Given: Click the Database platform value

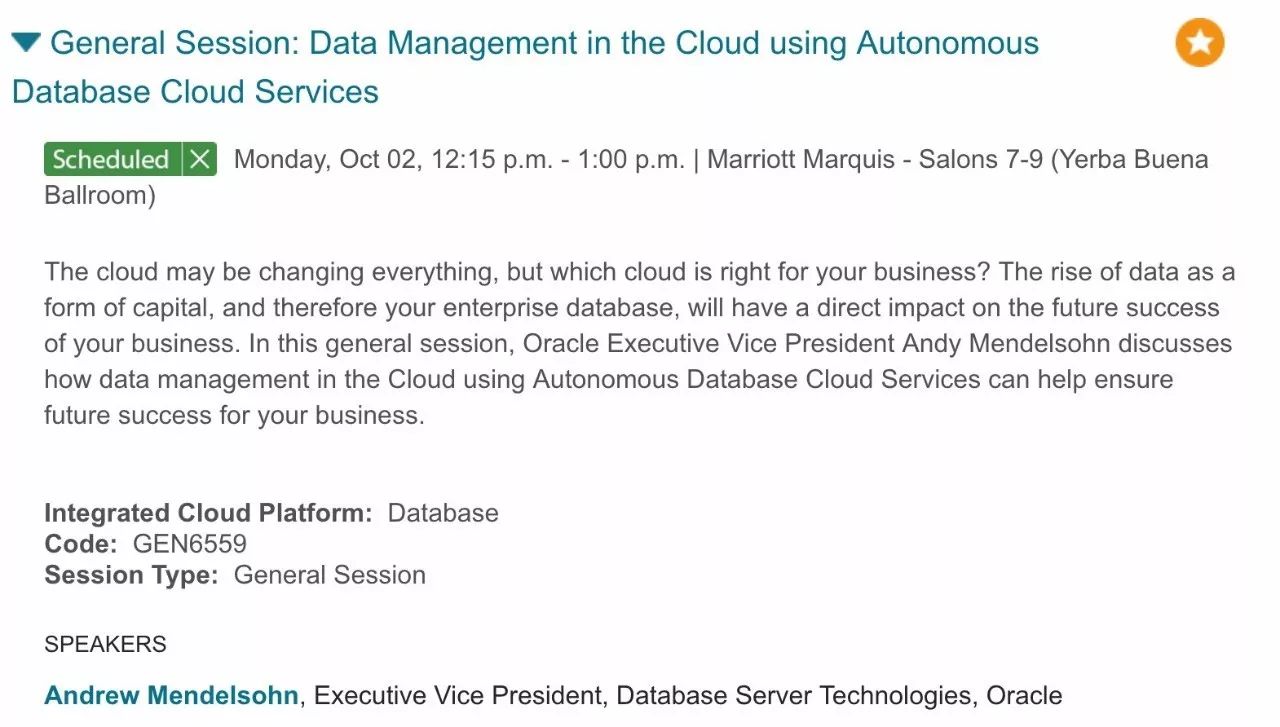Looking at the screenshot, I should (x=443, y=513).
